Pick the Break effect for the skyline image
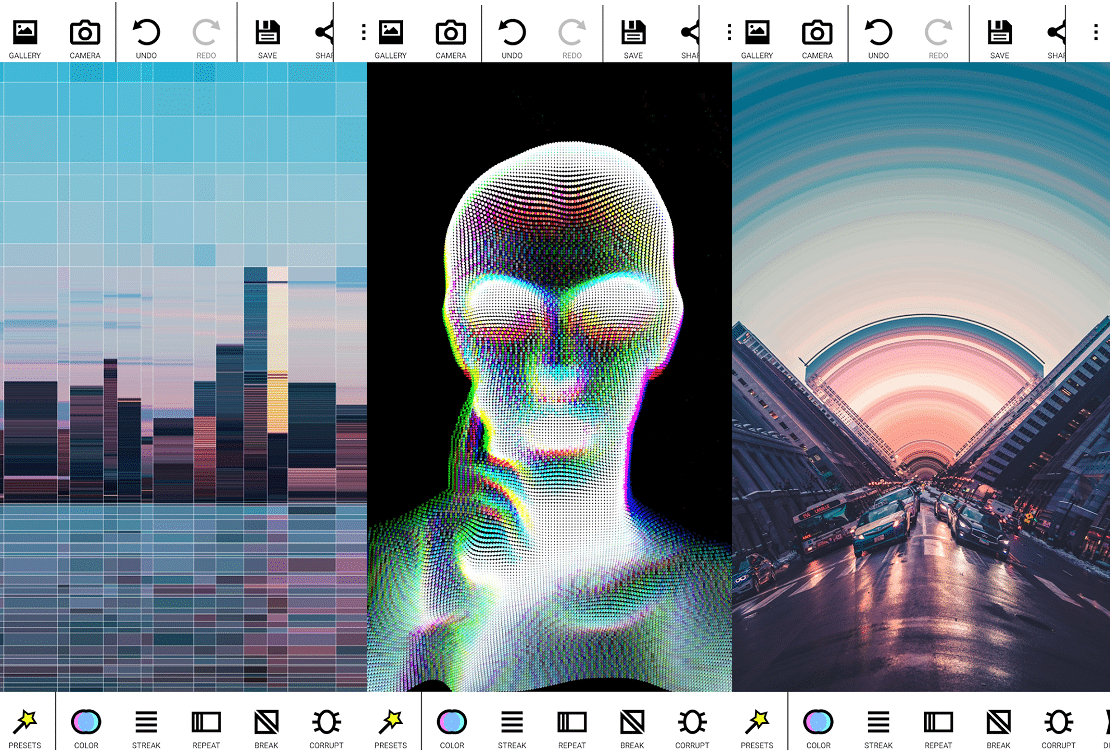The width and height of the screenshot is (1110, 750). 266,727
